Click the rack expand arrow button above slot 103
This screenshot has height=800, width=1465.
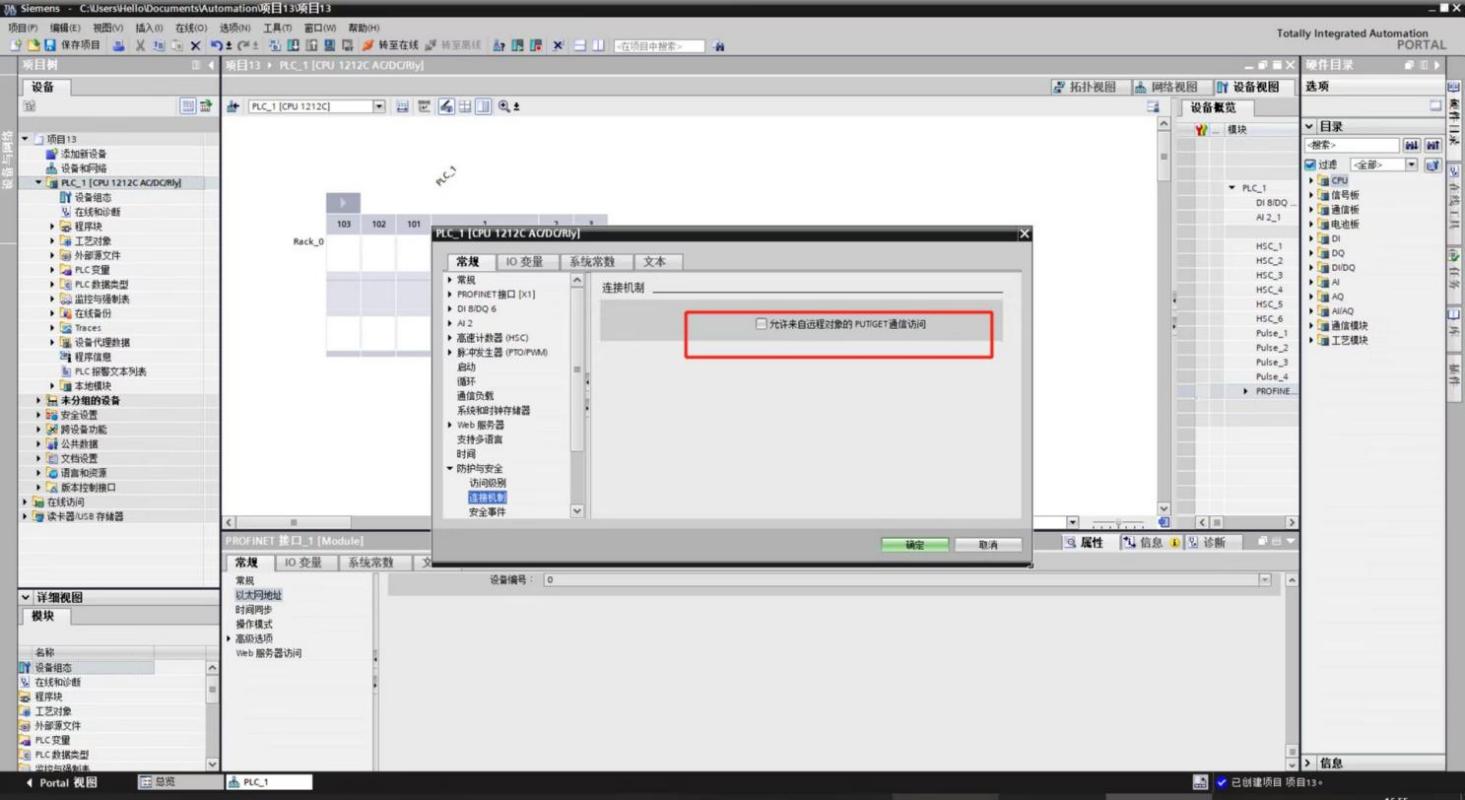point(343,203)
